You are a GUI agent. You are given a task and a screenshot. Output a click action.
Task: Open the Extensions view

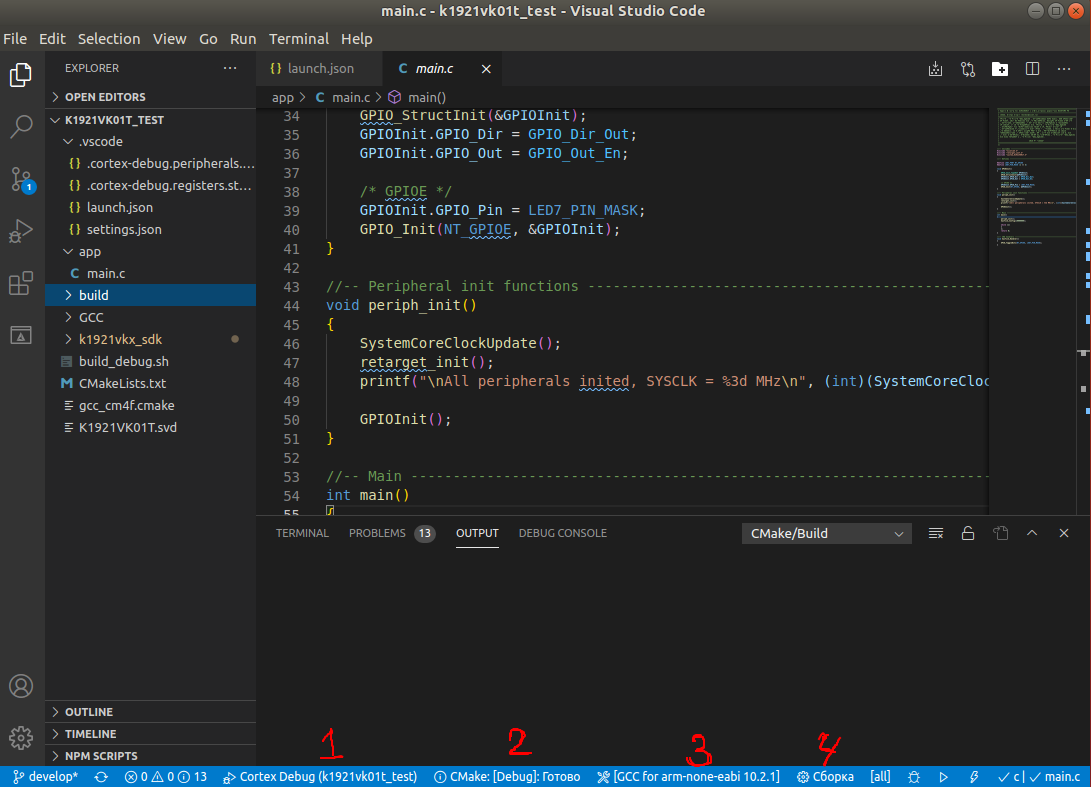(x=21, y=283)
